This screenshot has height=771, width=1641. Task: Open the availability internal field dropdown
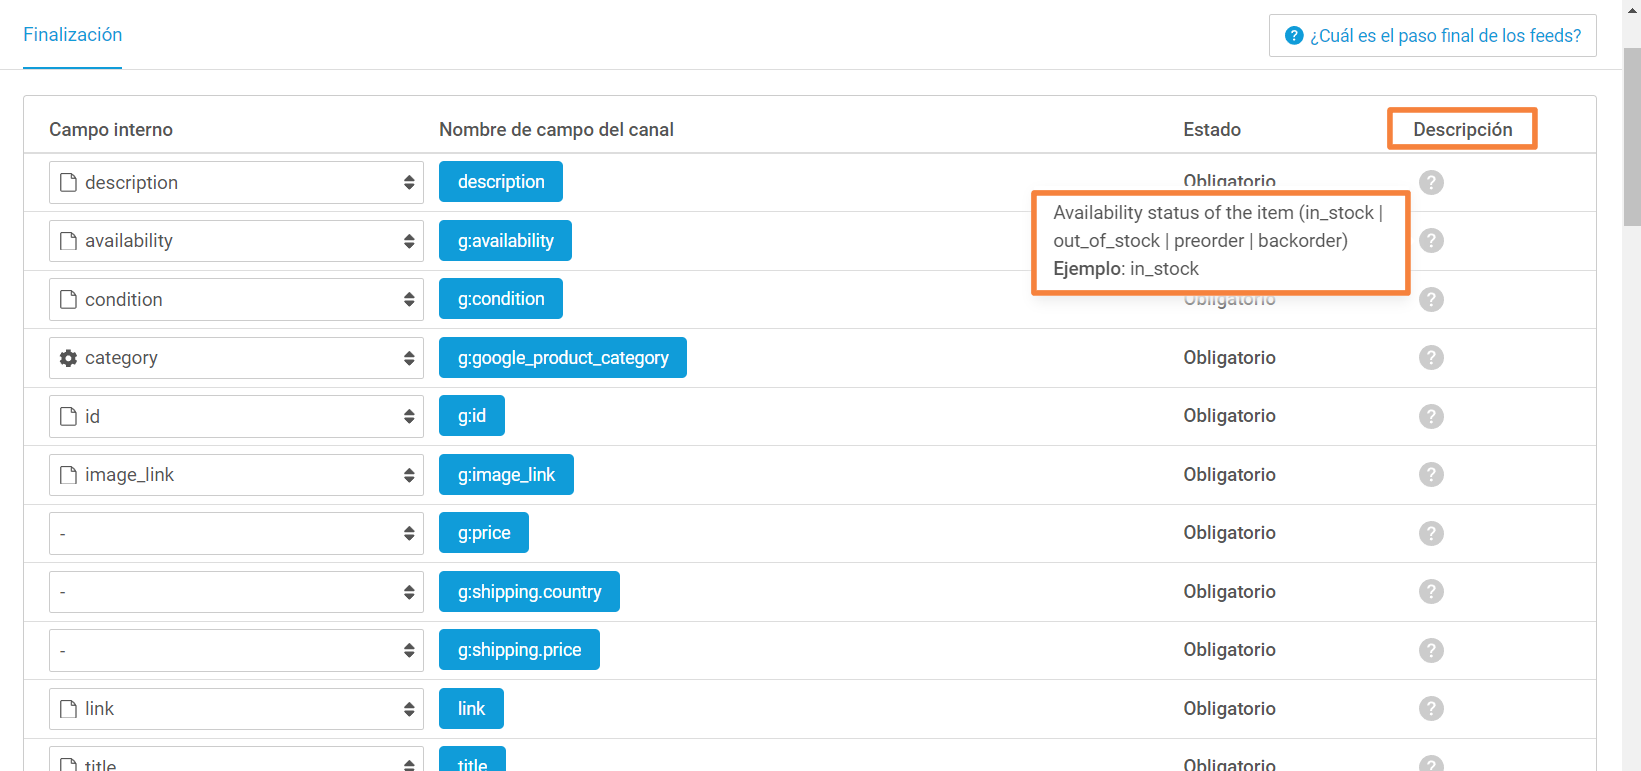236,241
